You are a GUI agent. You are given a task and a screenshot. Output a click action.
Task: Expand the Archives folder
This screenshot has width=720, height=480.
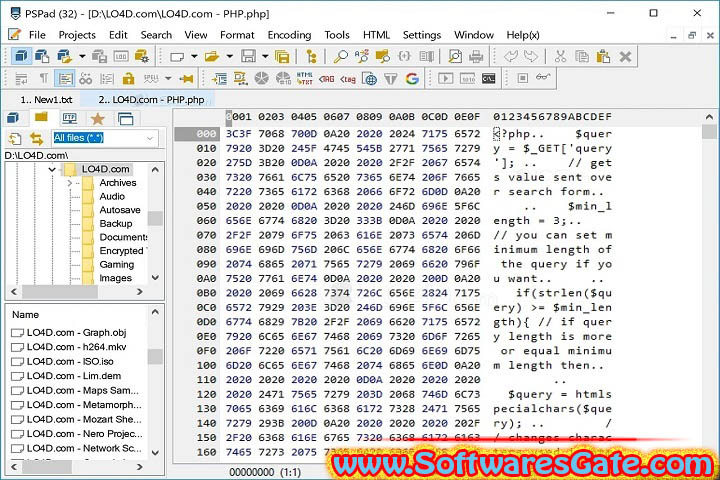click(70, 183)
